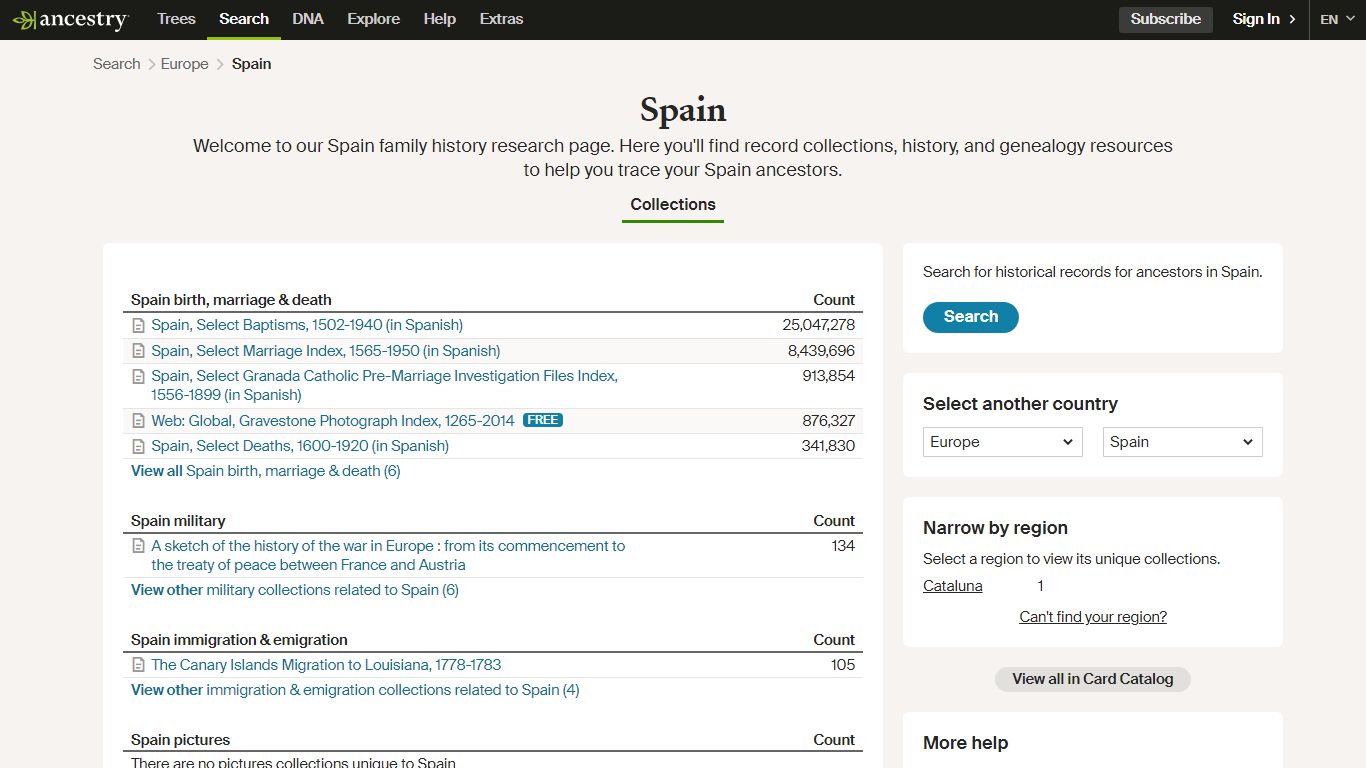Click count 8,439,696
1366x768 pixels.
tap(822, 351)
